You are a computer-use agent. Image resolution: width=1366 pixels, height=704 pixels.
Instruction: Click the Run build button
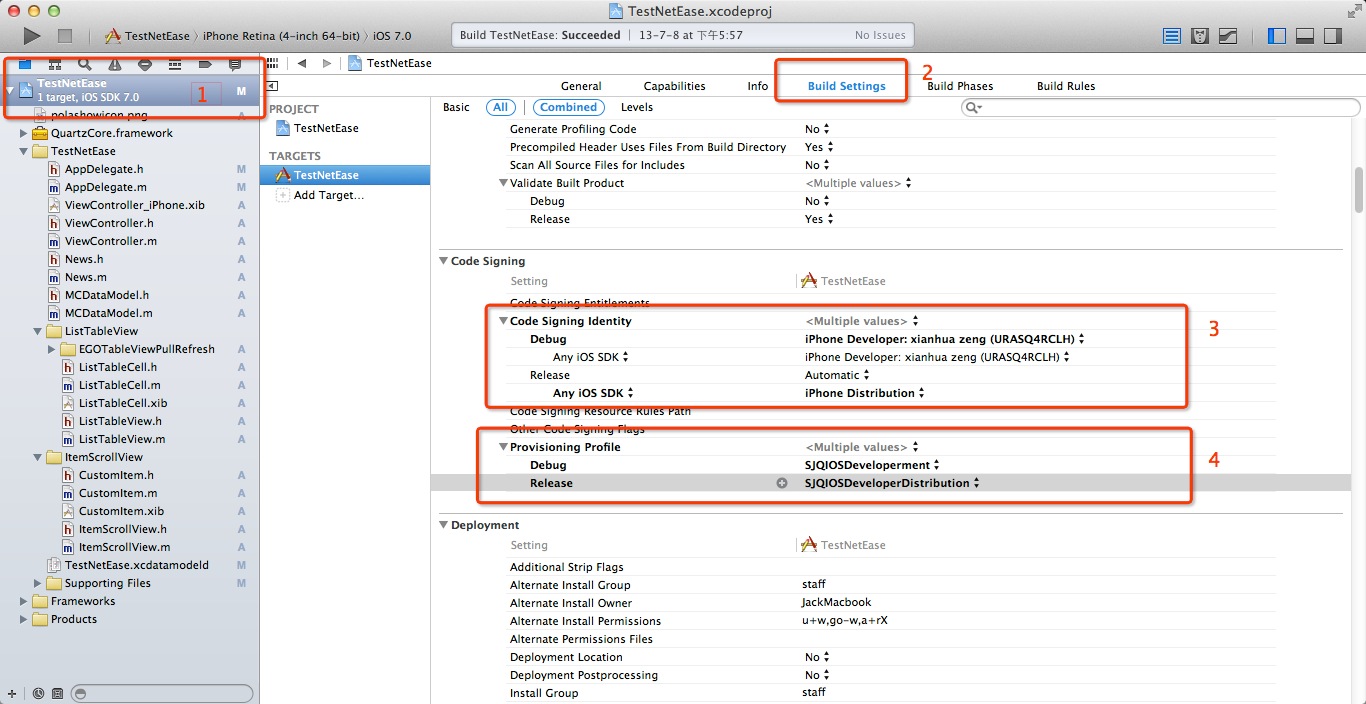tap(32, 36)
